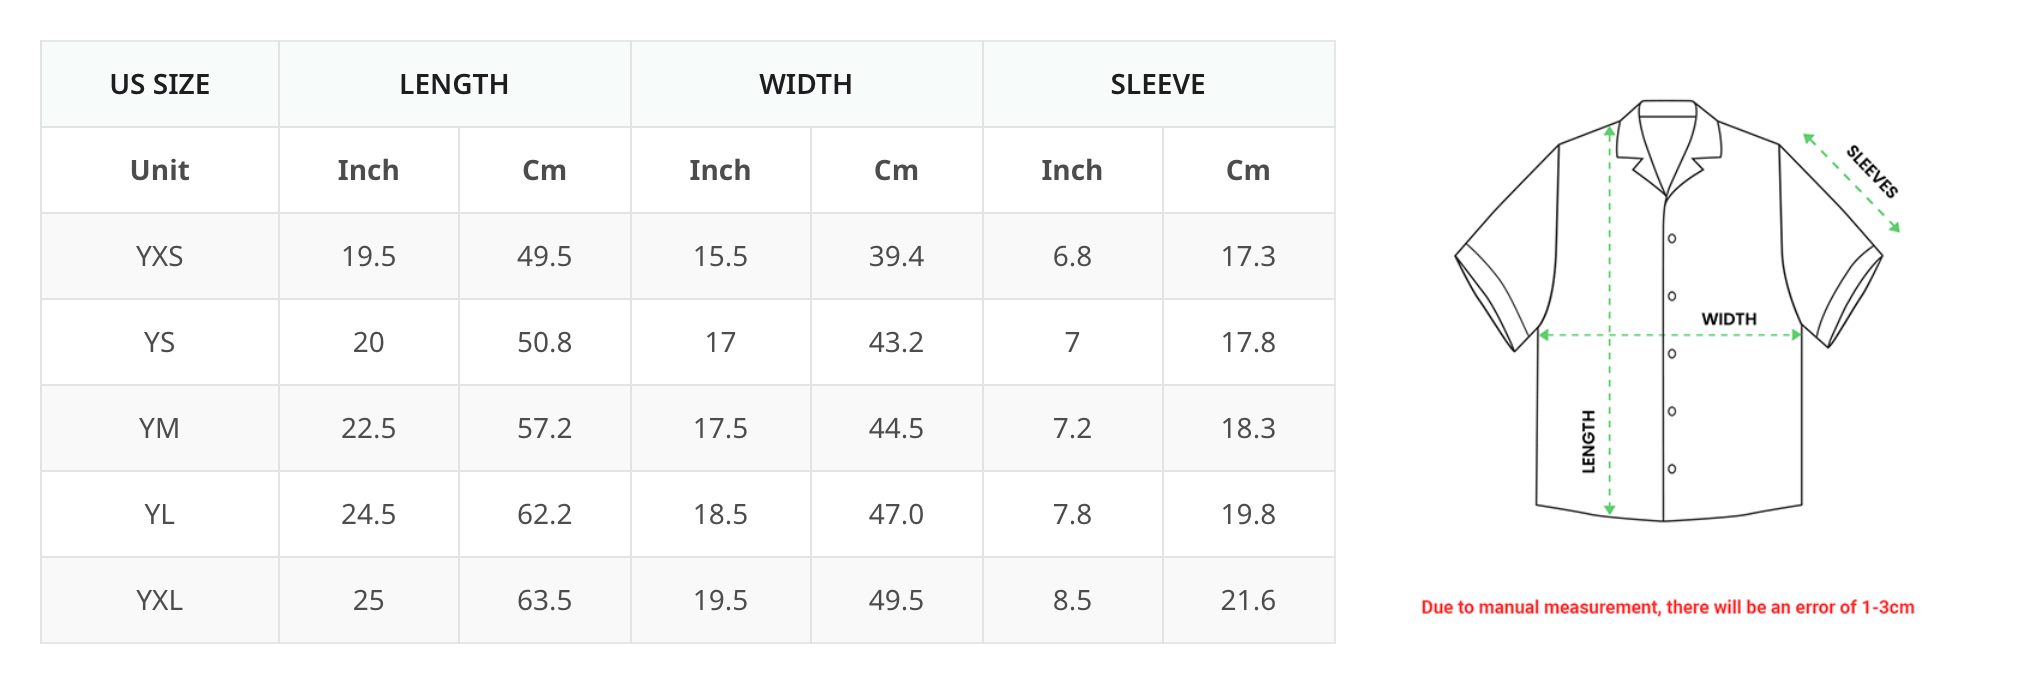Click the YS size row label
Screen dimensions: 2032x694
pyautogui.click(x=160, y=342)
